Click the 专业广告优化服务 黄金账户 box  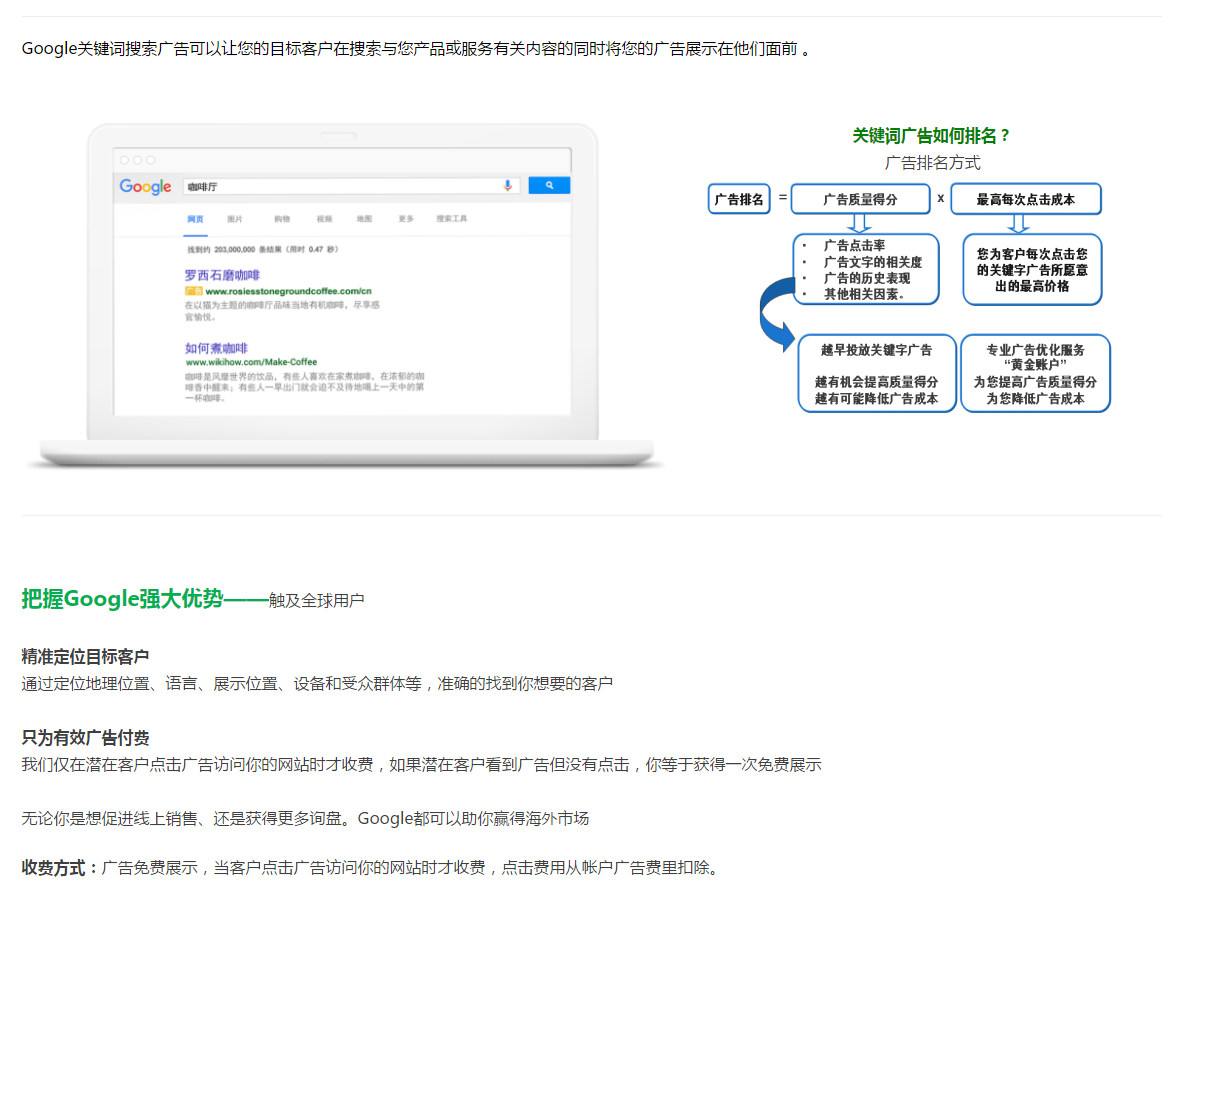[x=1035, y=373]
